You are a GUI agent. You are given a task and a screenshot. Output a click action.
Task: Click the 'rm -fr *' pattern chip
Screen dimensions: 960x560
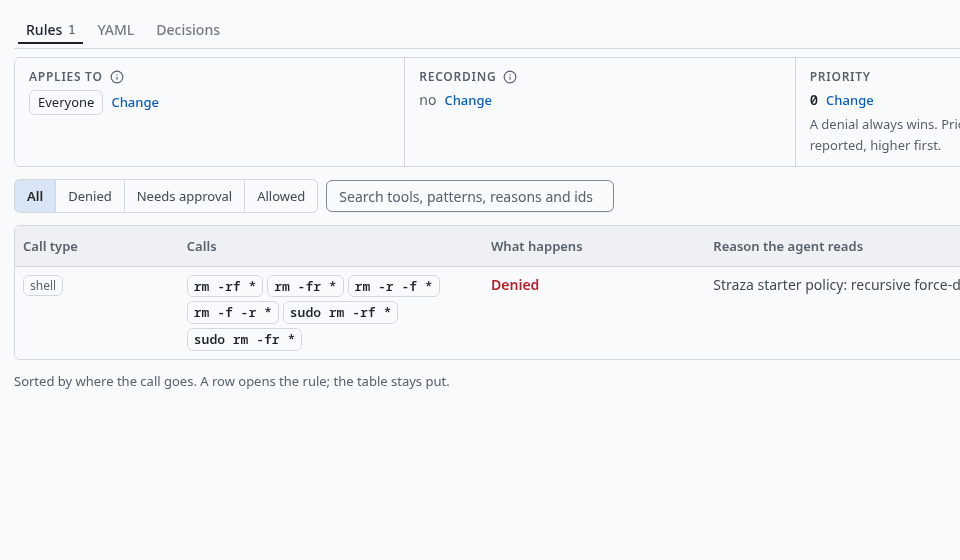pos(306,286)
